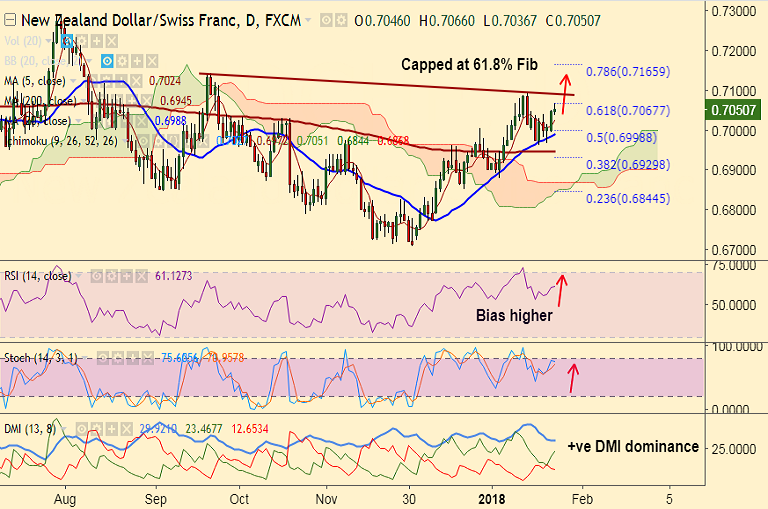Remove the MA (200, close) indicator
Image resolution: width=768 pixels, height=509 pixels.
point(147,101)
